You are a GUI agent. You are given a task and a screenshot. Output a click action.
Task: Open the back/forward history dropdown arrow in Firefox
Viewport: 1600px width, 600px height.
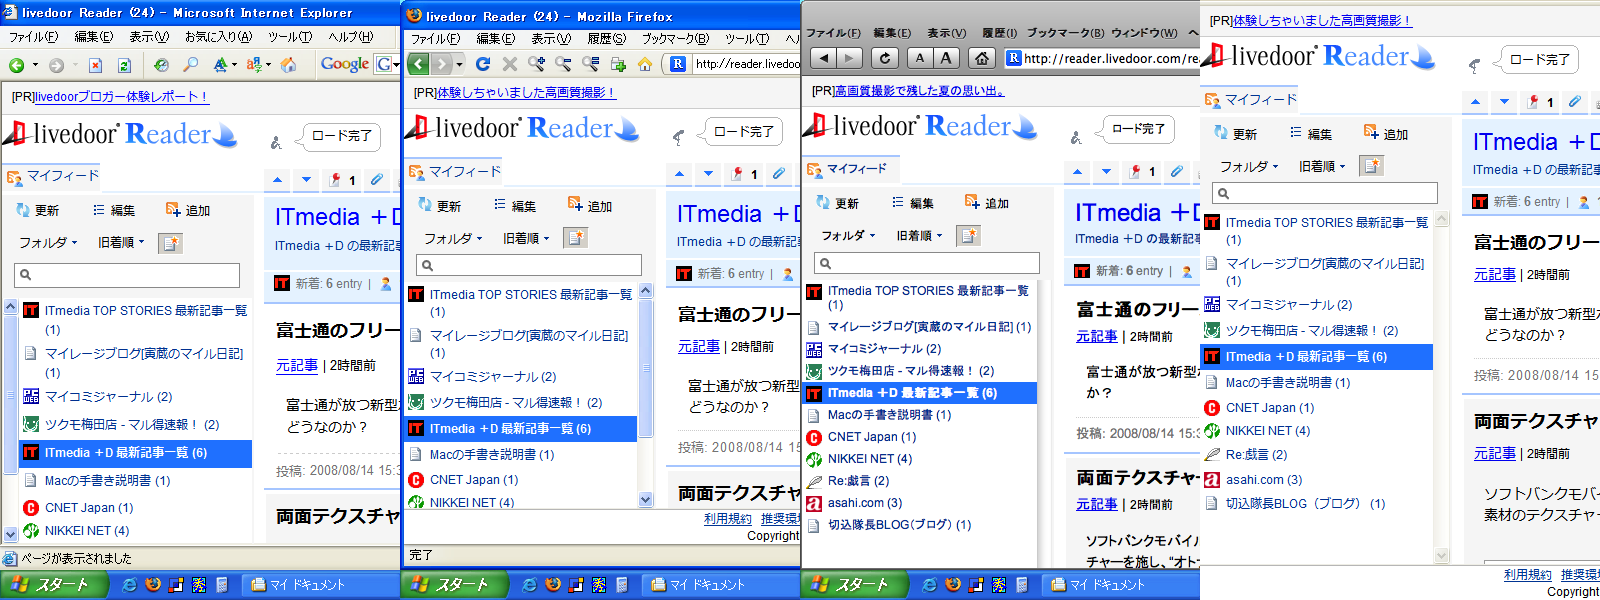[x=459, y=64]
